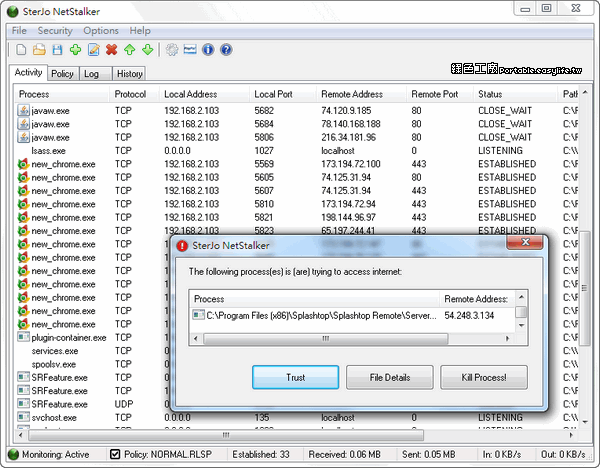Select the services.exe process row
600x468 pixels.
pos(92,351)
